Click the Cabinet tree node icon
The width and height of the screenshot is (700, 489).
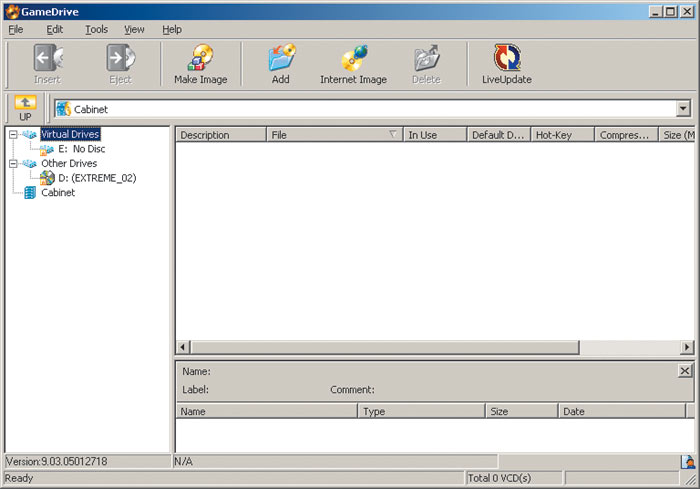pyautogui.click(x=30, y=192)
